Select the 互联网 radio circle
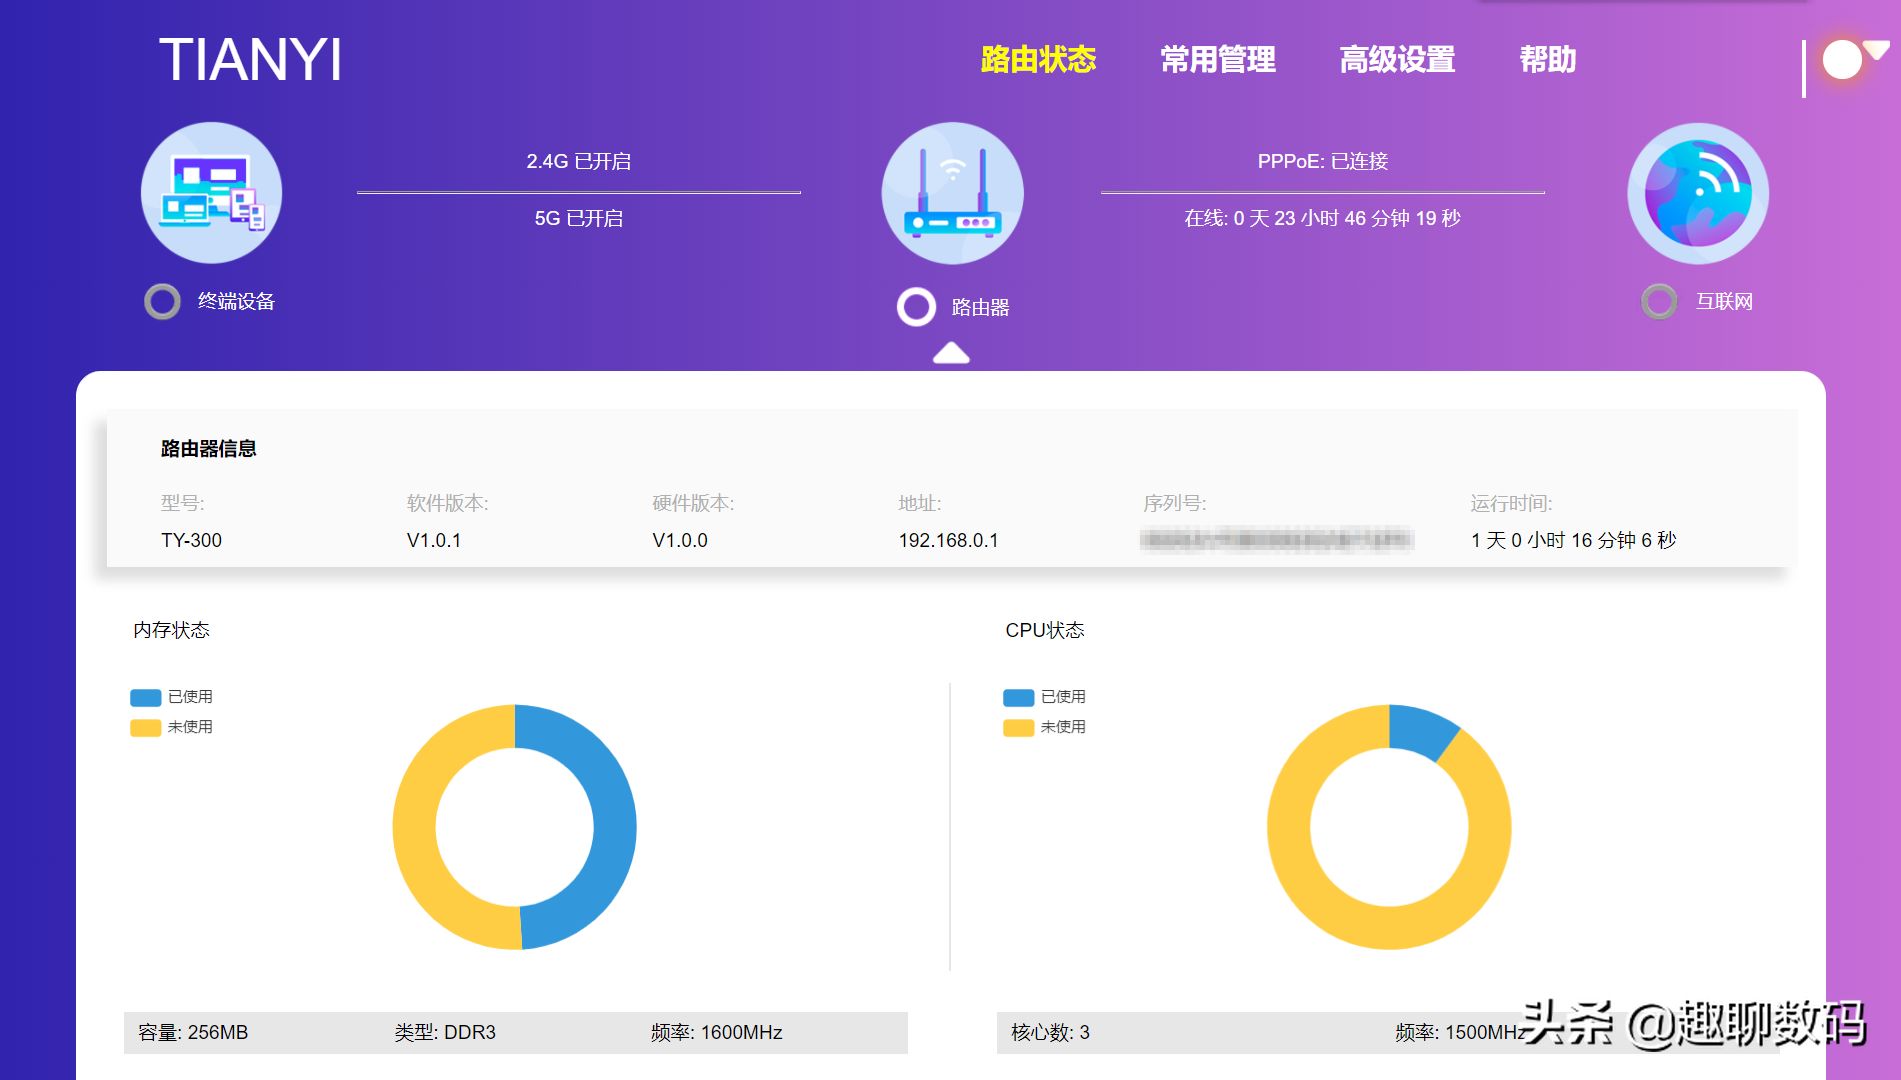Image resolution: width=1901 pixels, height=1080 pixels. 1659,301
